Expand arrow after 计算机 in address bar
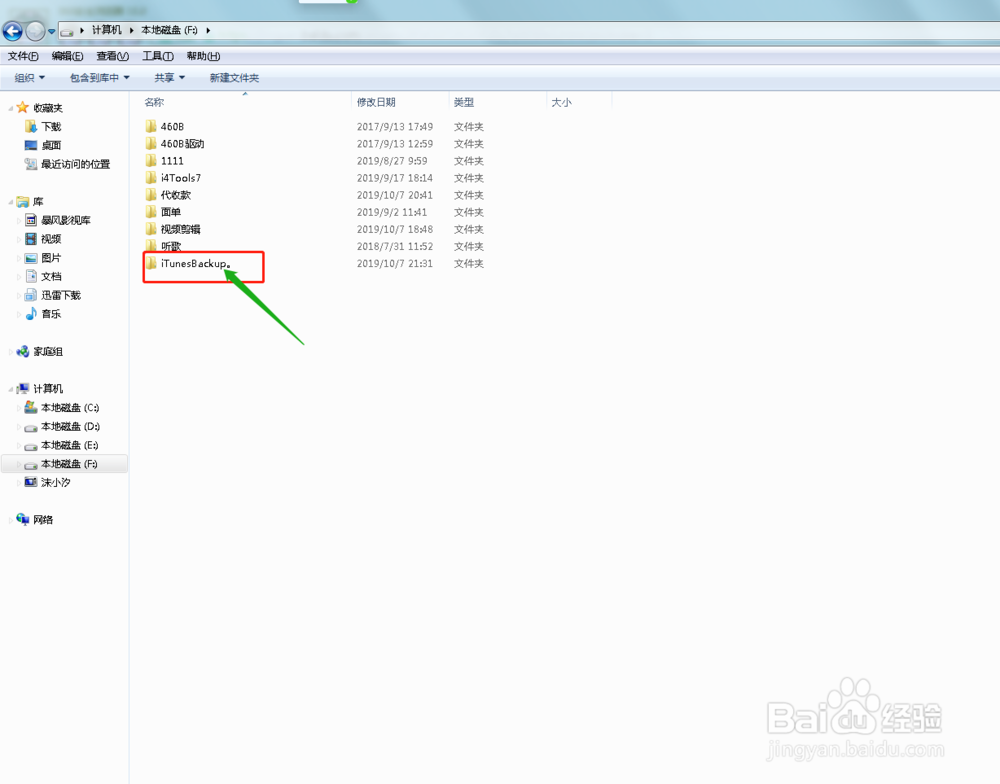The height and width of the screenshot is (784, 1000). [x=131, y=30]
